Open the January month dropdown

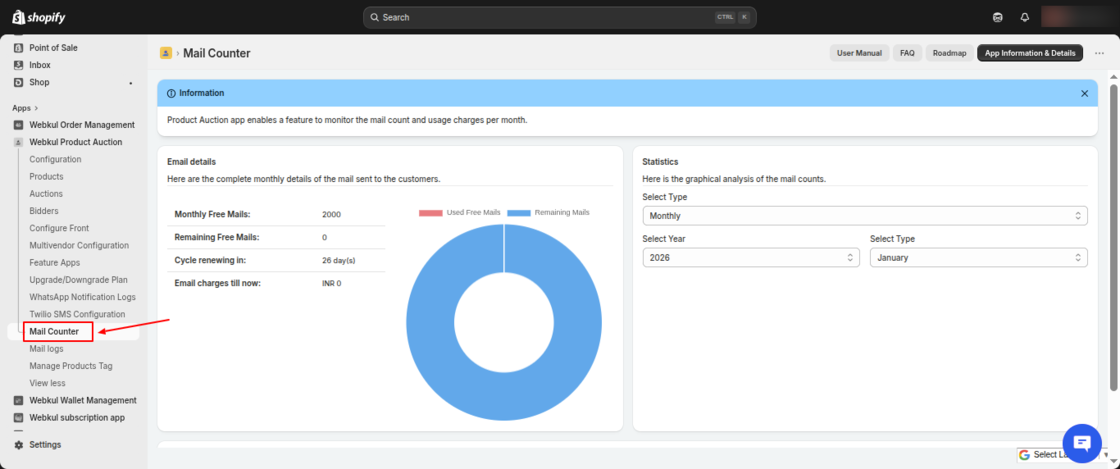click(979, 258)
